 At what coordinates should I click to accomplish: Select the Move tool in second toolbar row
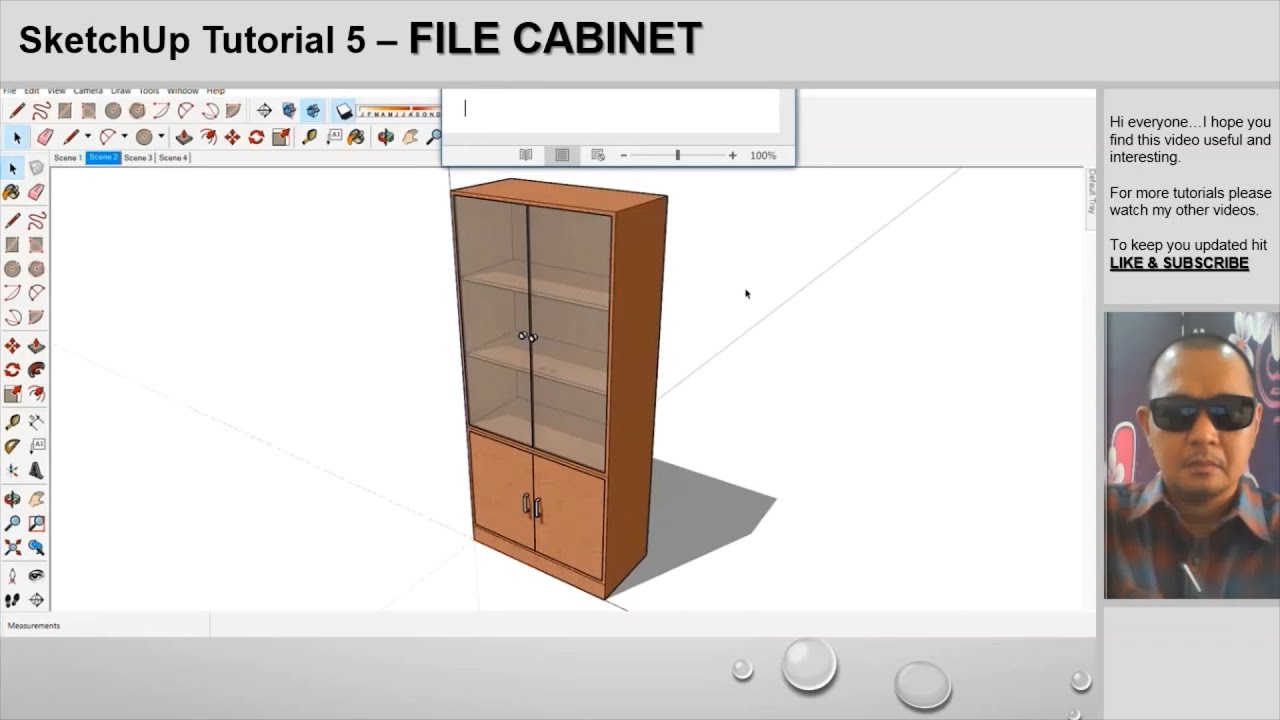coord(232,137)
